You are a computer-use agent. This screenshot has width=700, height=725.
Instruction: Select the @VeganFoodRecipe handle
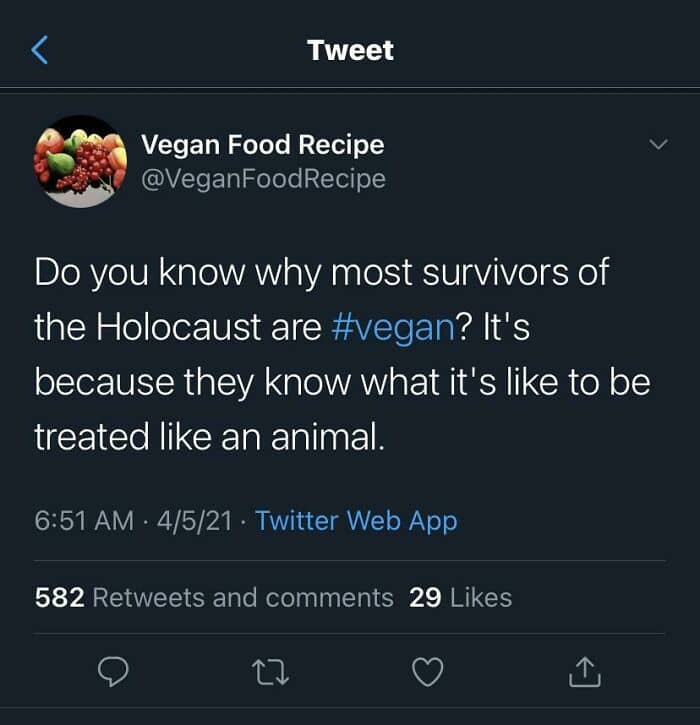(263, 178)
